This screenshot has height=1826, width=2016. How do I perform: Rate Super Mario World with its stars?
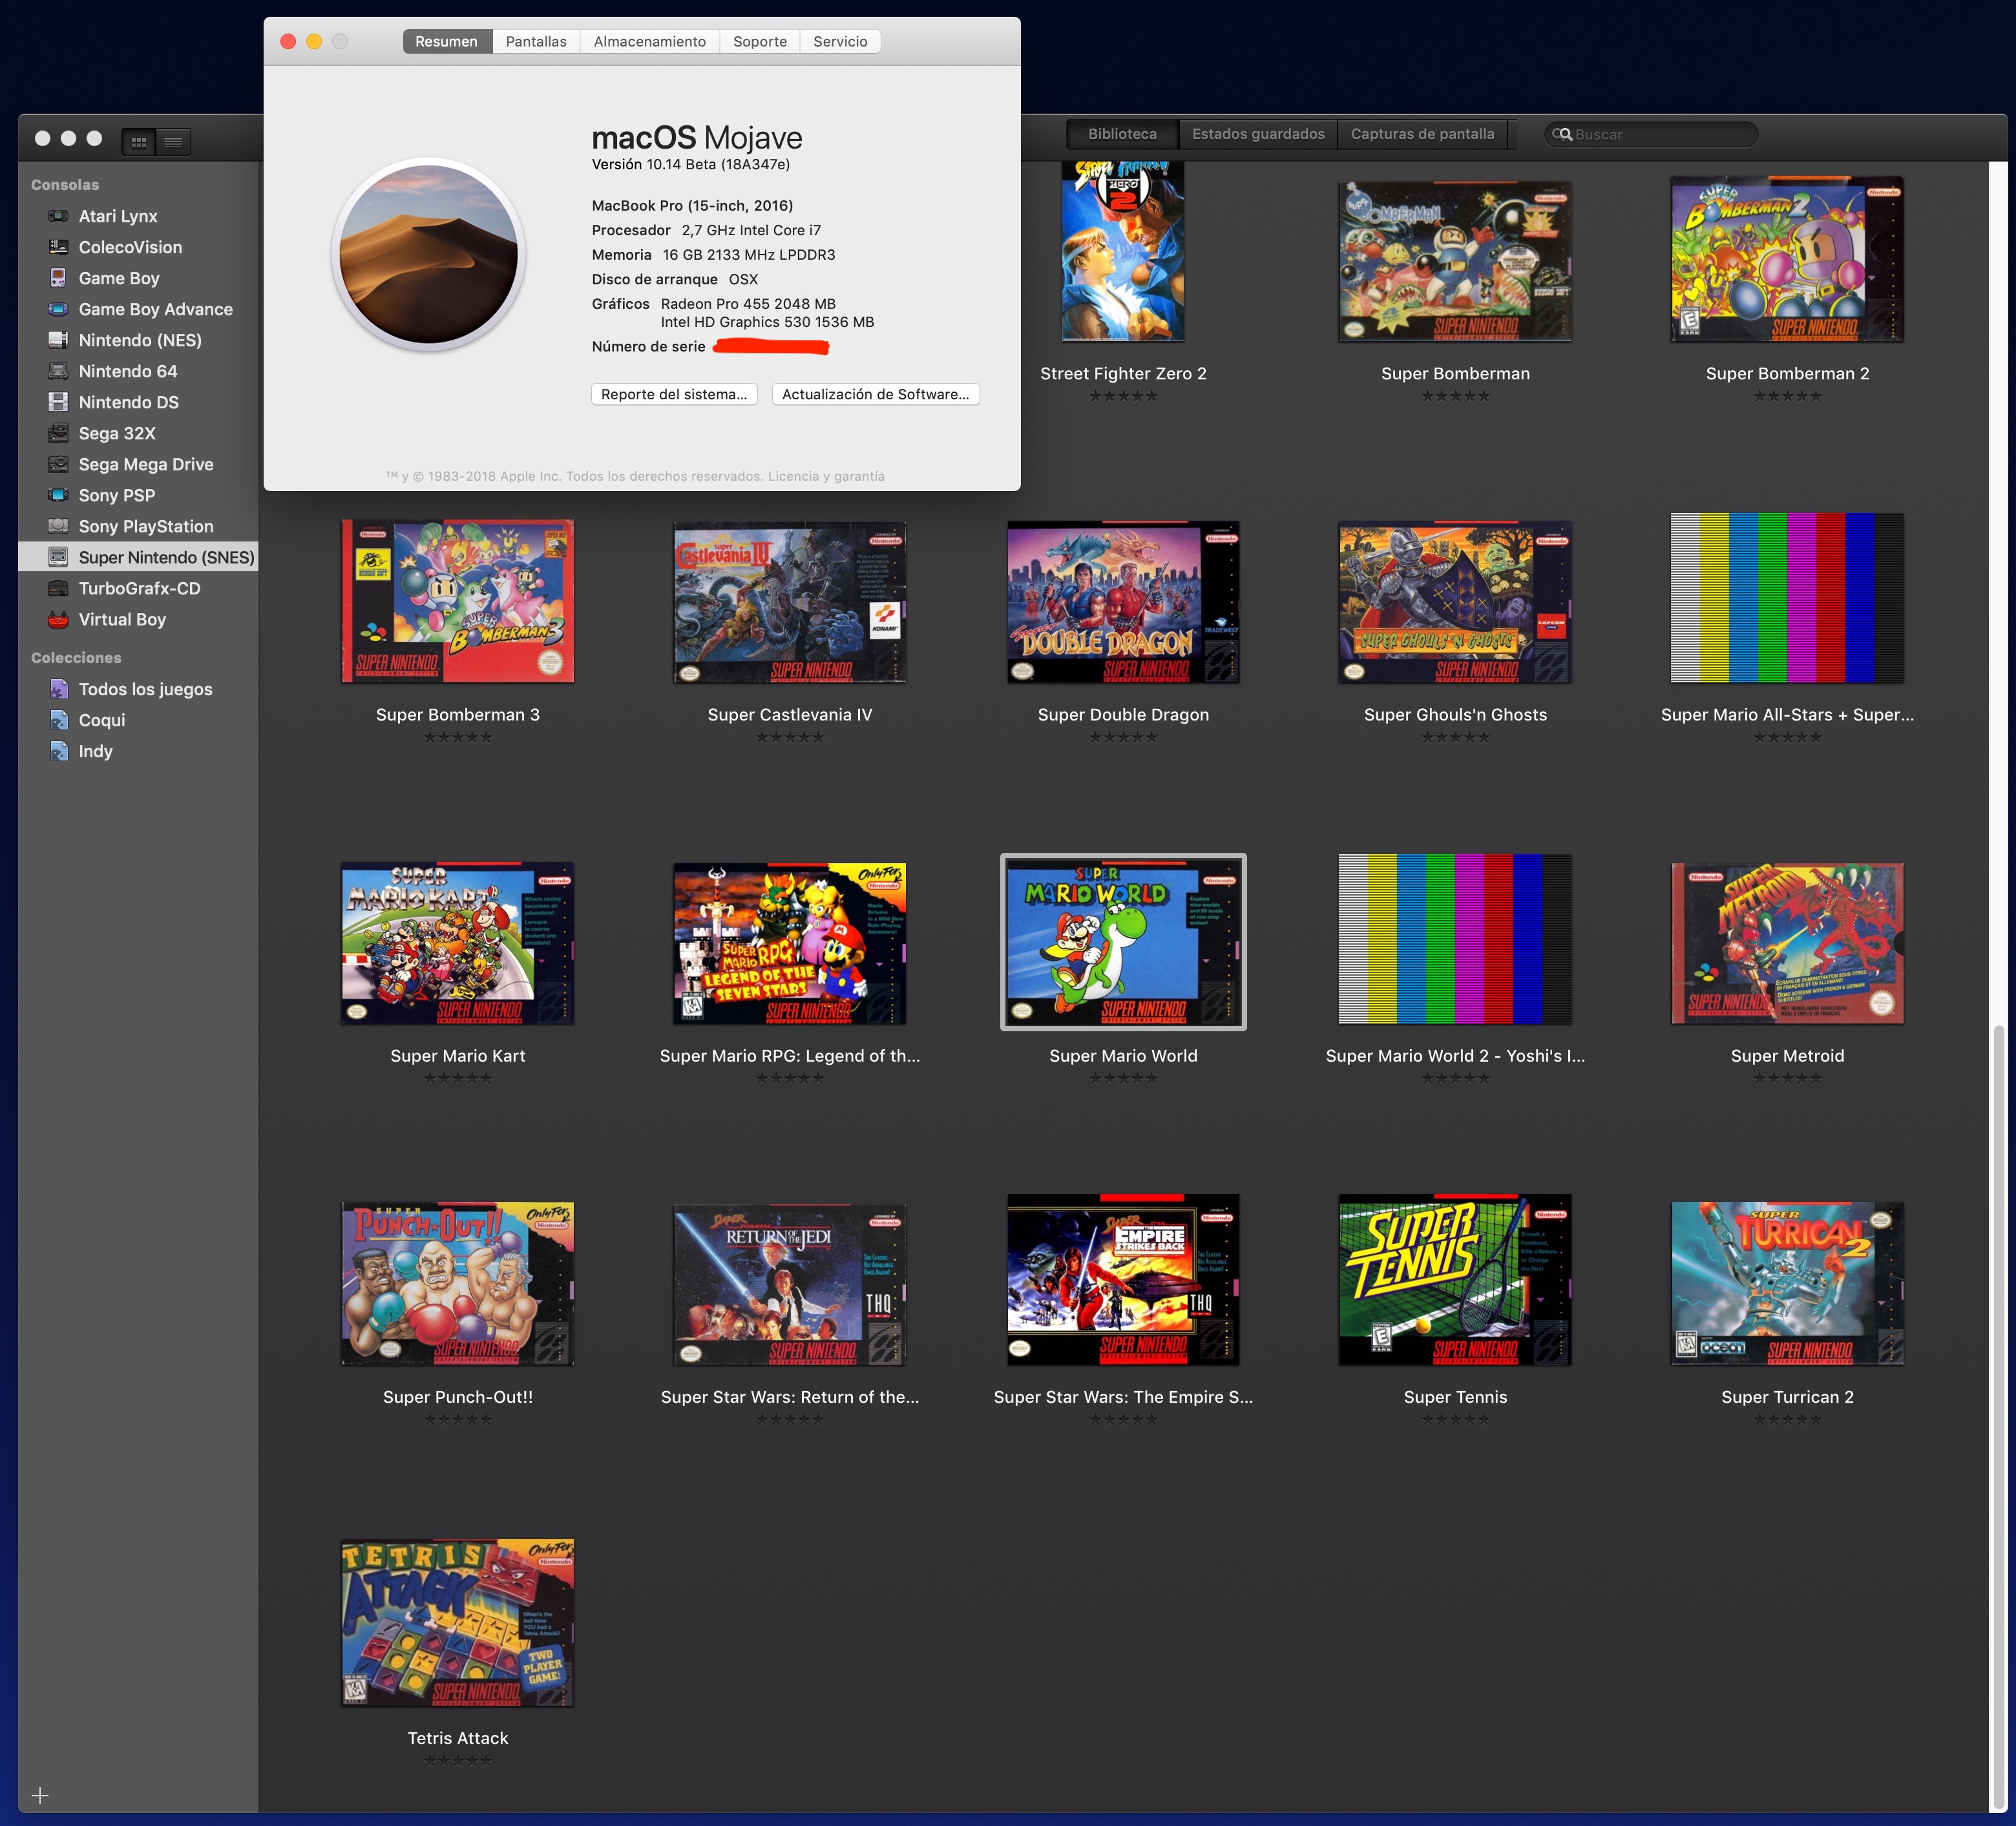(x=1123, y=1078)
